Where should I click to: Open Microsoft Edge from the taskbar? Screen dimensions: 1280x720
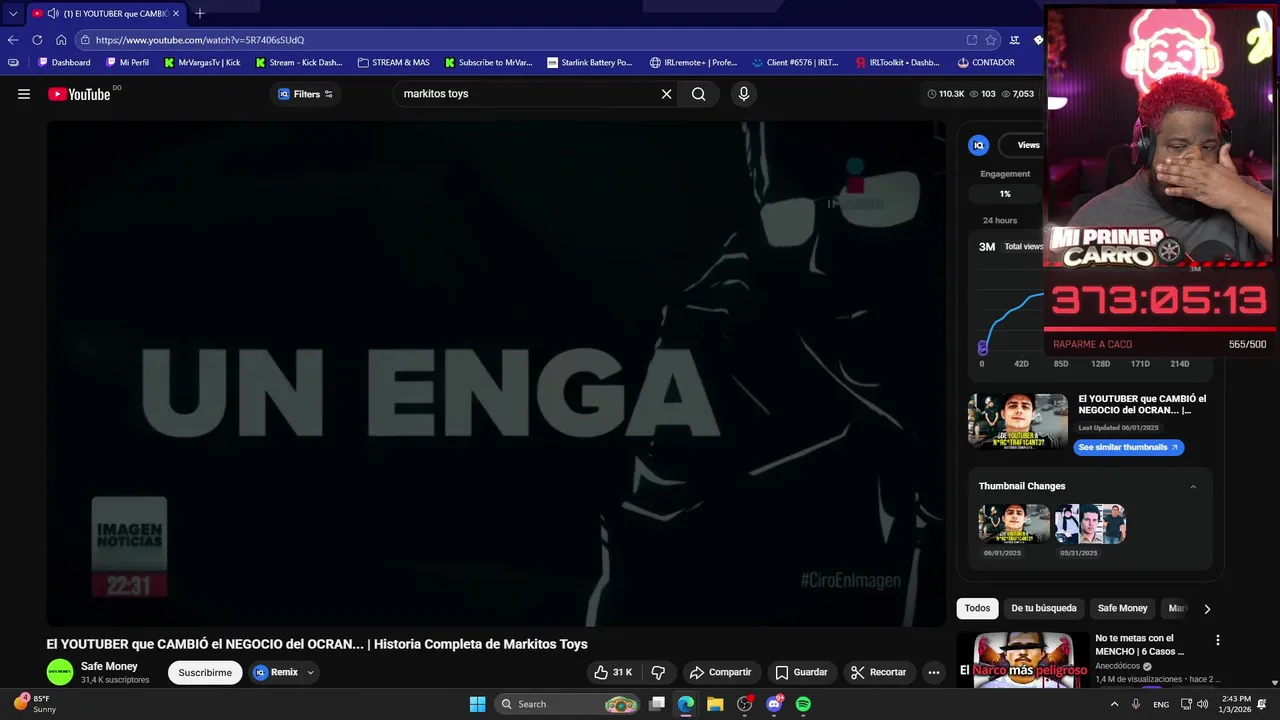tap(686, 704)
